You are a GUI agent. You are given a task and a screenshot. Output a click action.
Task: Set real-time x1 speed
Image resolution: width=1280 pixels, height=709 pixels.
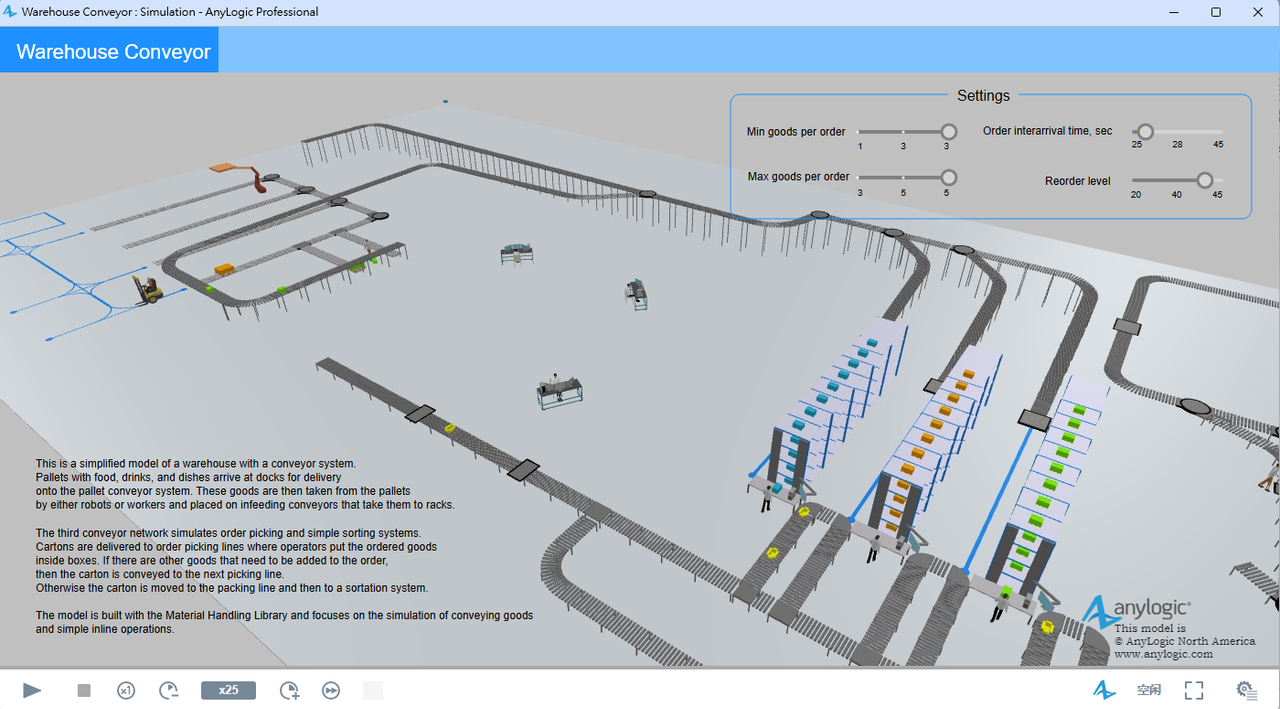[126, 690]
